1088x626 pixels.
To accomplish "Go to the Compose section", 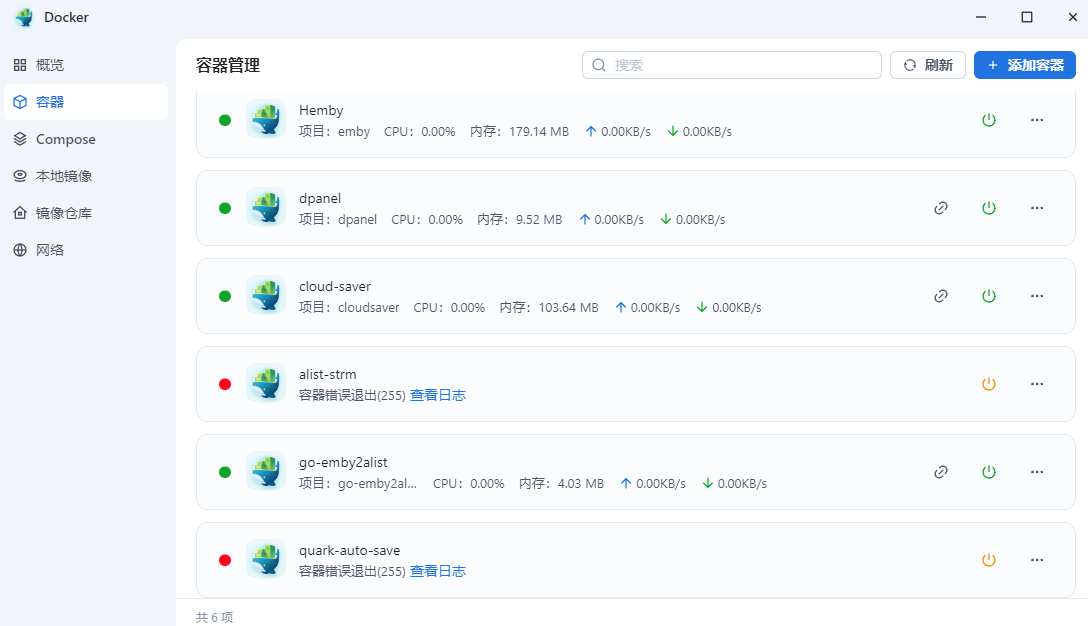I will coord(86,139).
